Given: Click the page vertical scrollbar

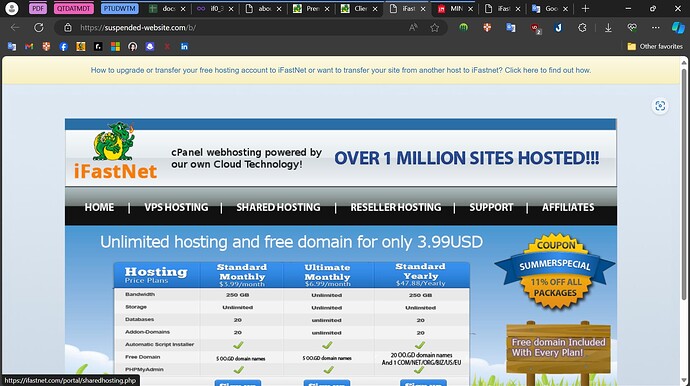Looking at the screenshot, I should (x=684, y=184).
